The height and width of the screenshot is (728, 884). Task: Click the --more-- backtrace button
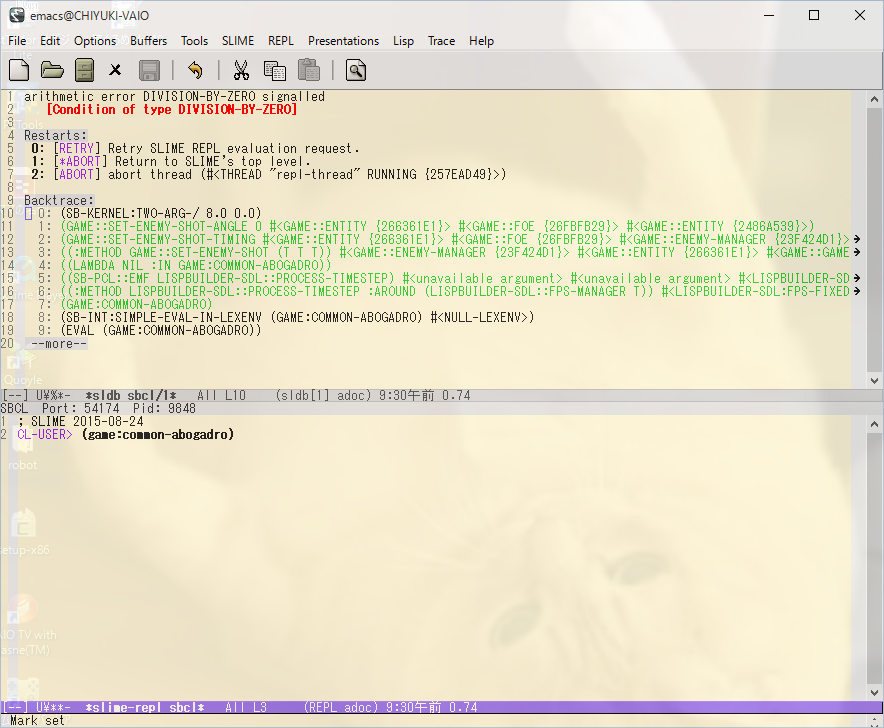tap(59, 343)
